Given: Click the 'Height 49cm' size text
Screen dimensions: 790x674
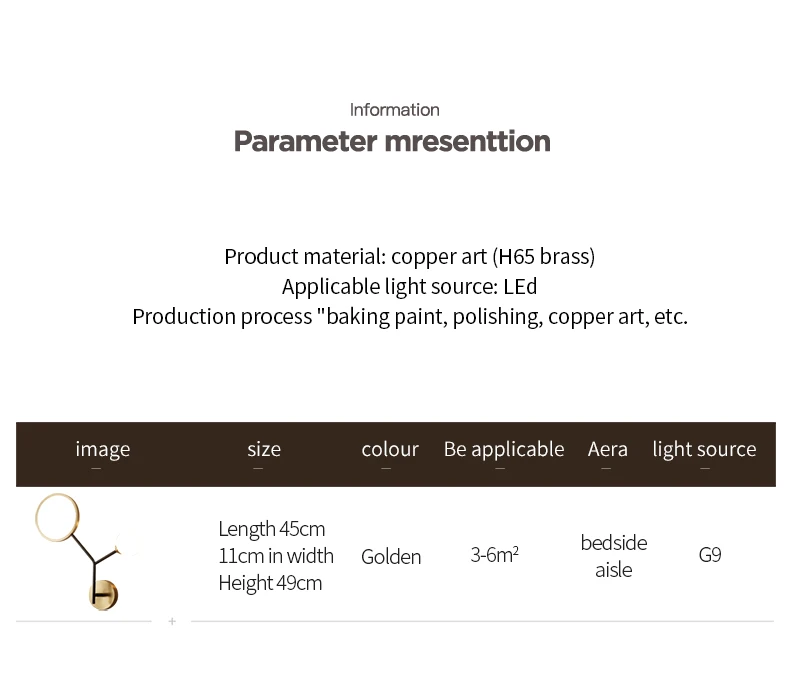Looking at the screenshot, I should pos(270,583).
